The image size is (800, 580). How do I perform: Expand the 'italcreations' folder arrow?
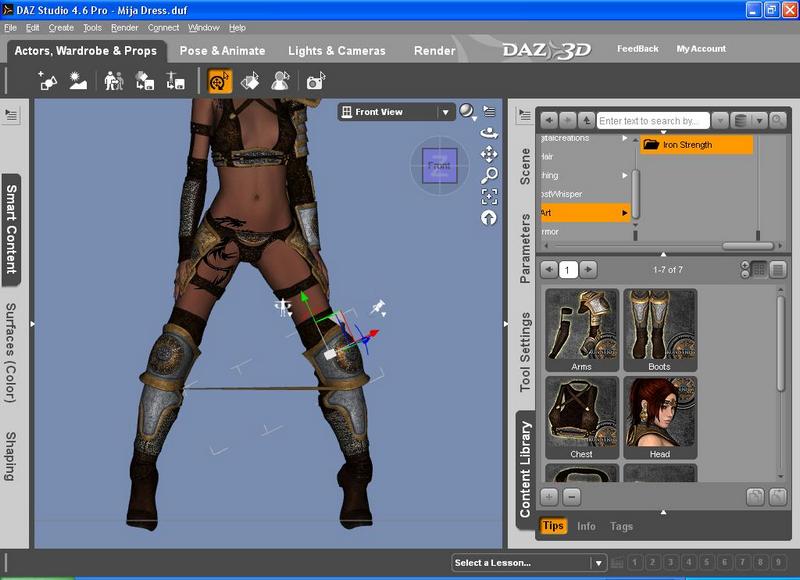tap(624, 138)
